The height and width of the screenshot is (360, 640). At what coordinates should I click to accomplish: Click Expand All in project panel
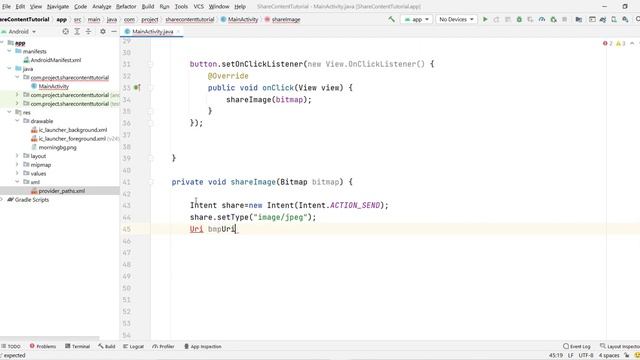coord(77,31)
